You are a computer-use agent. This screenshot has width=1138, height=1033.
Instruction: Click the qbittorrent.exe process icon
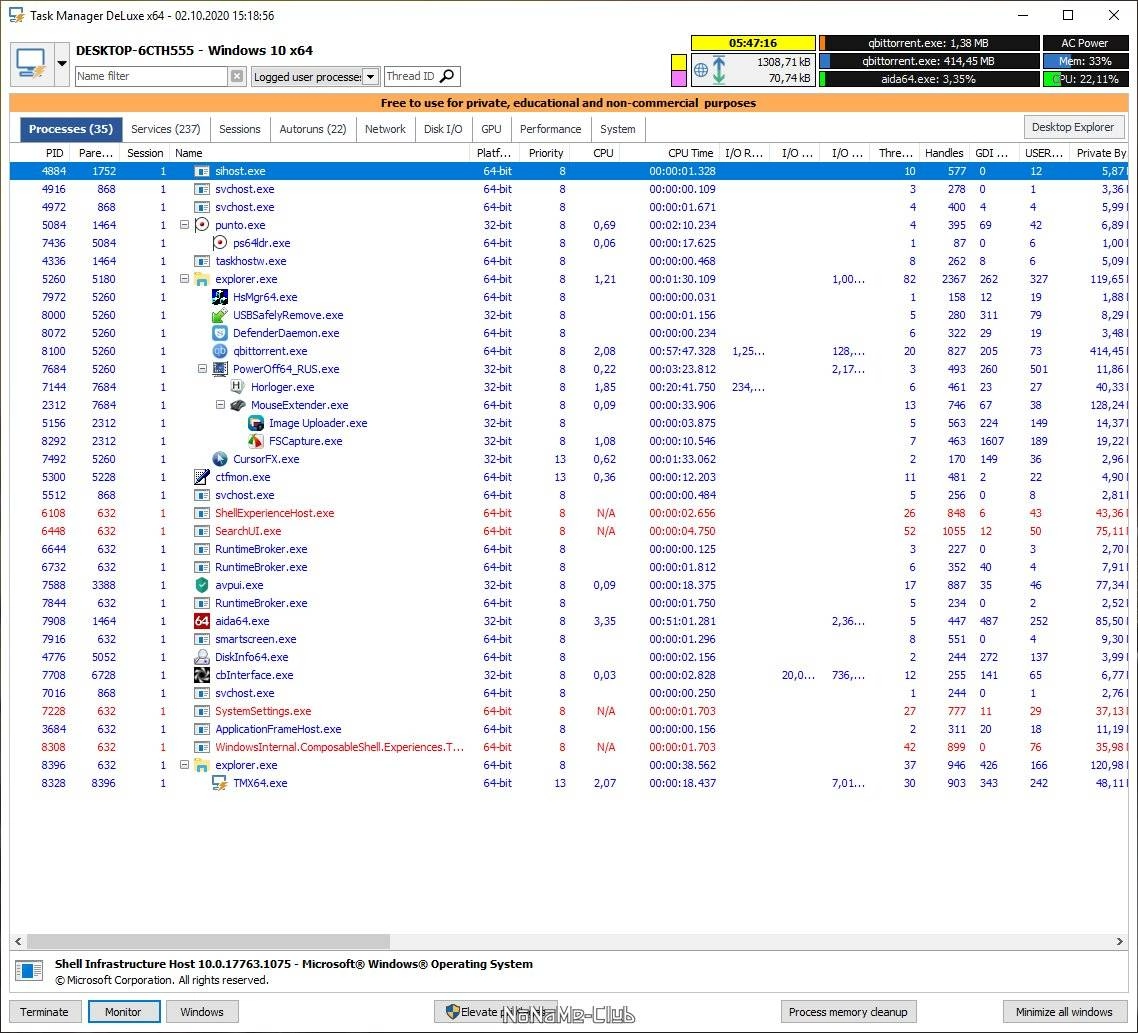pyautogui.click(x=220, y=351)
